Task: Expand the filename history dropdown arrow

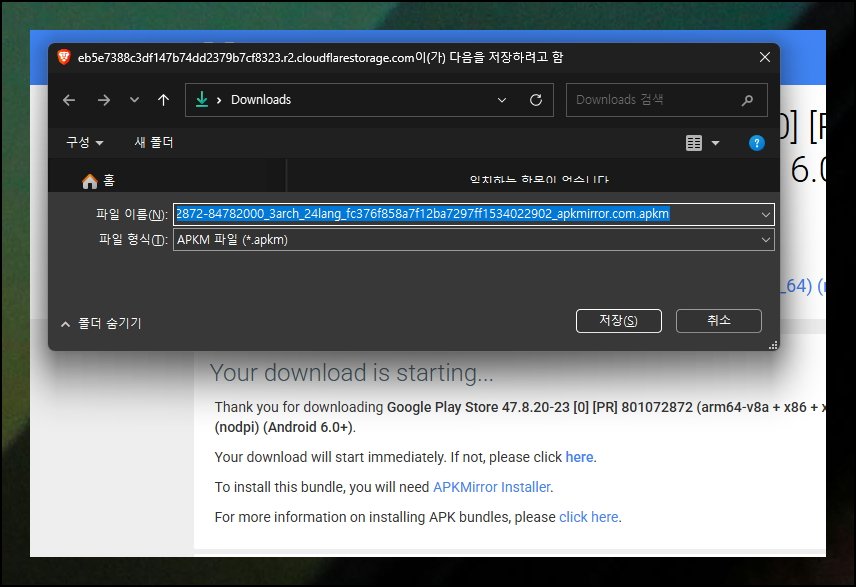Action: 766,215
